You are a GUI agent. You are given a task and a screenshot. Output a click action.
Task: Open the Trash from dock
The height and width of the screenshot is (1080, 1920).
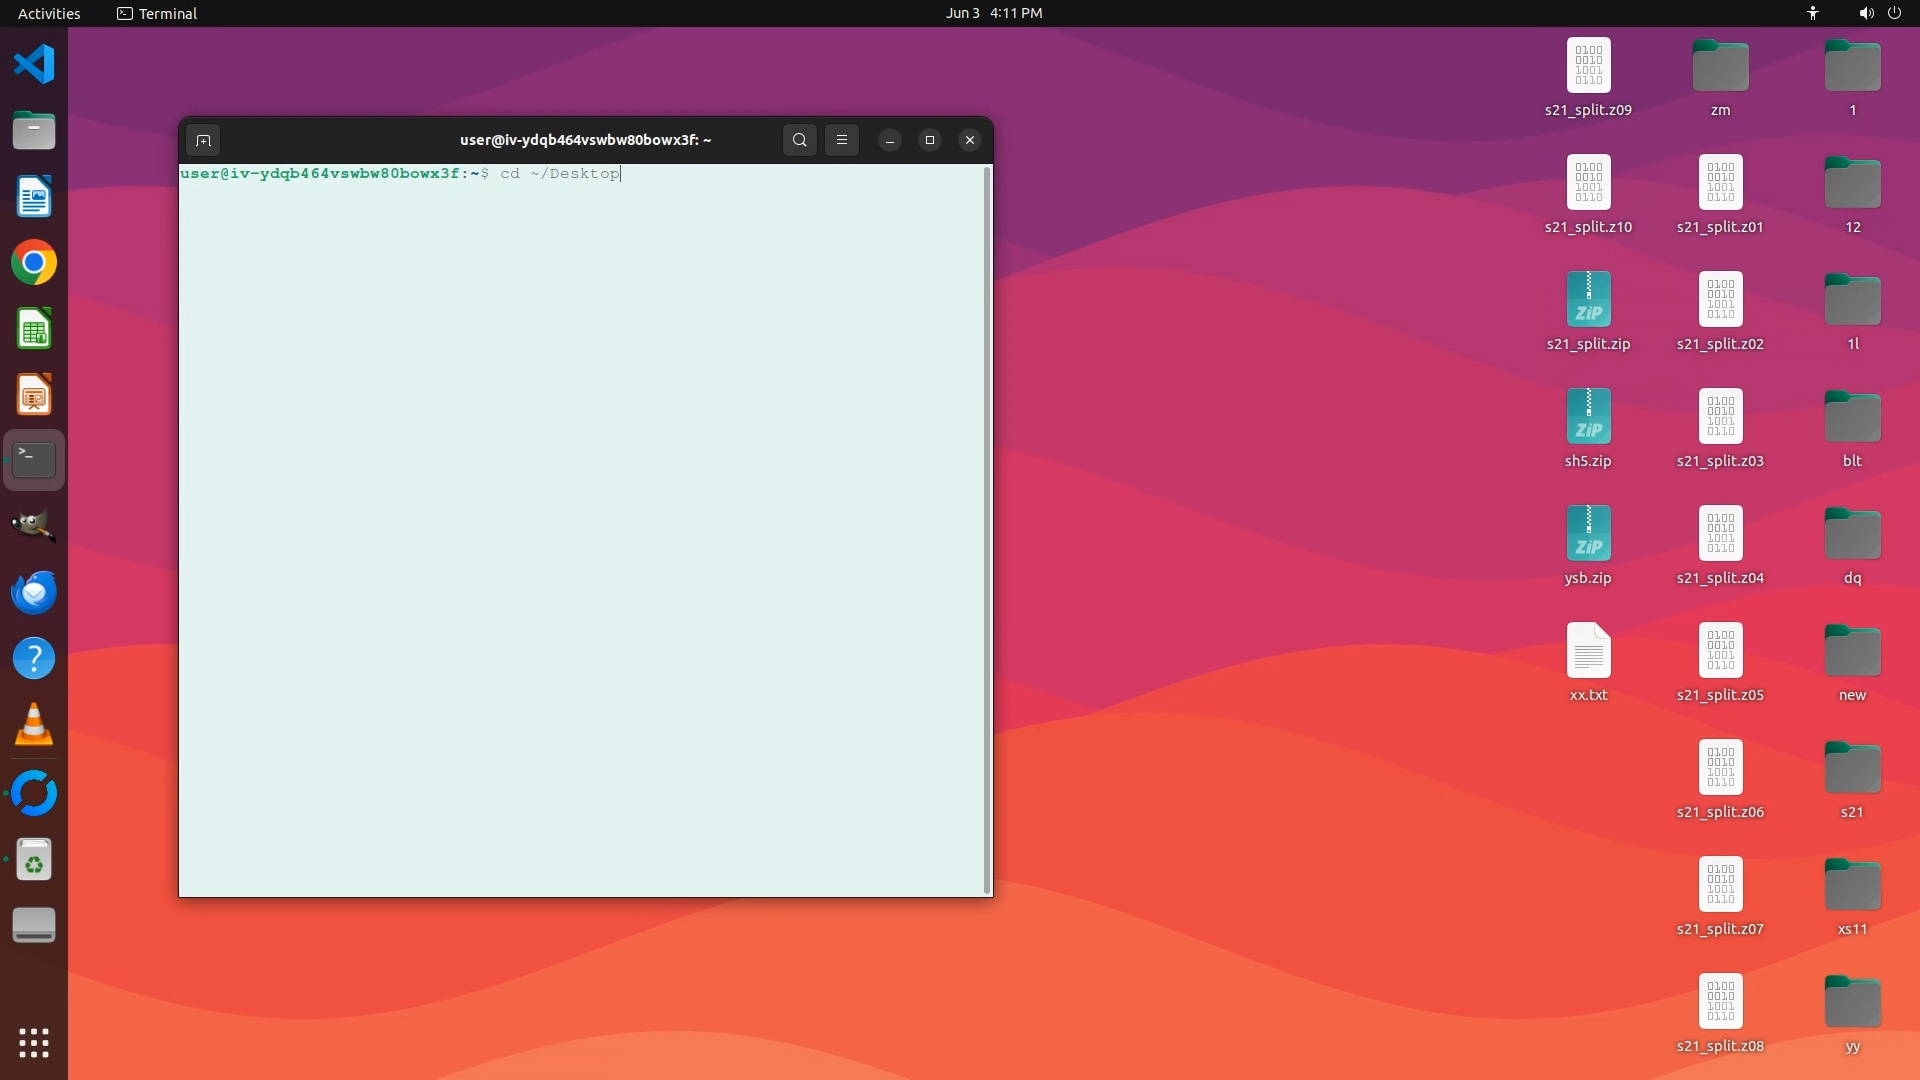(x=34, y=860)
